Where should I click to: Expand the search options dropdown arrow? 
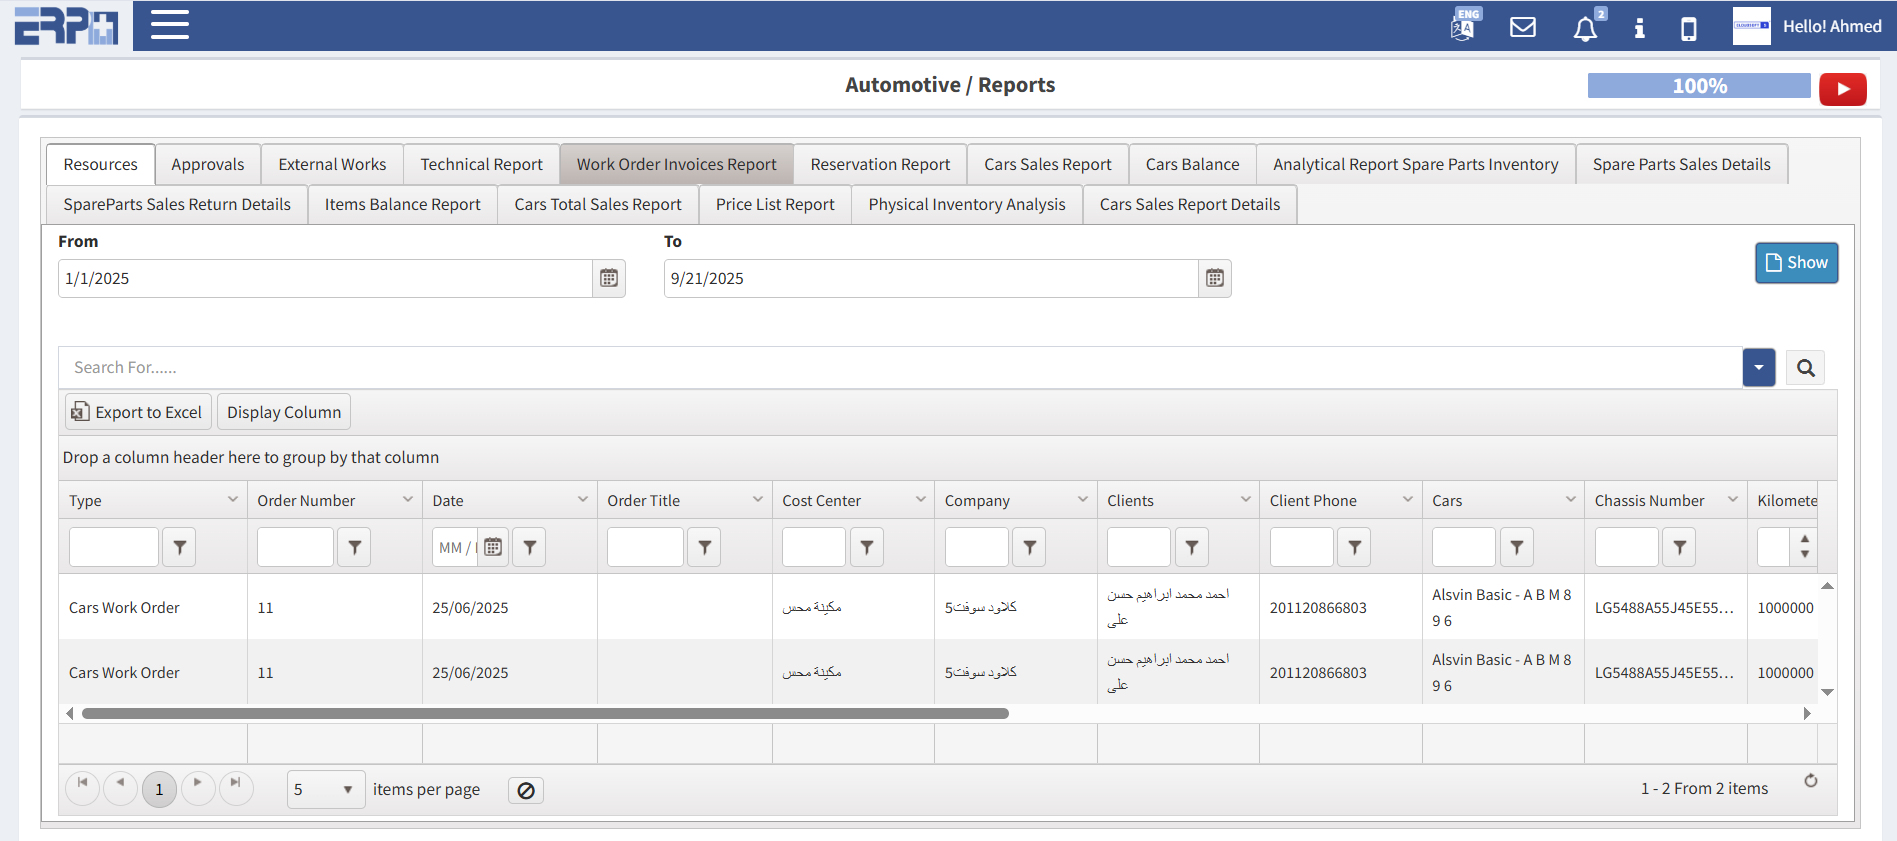[x=1758, y=368]
